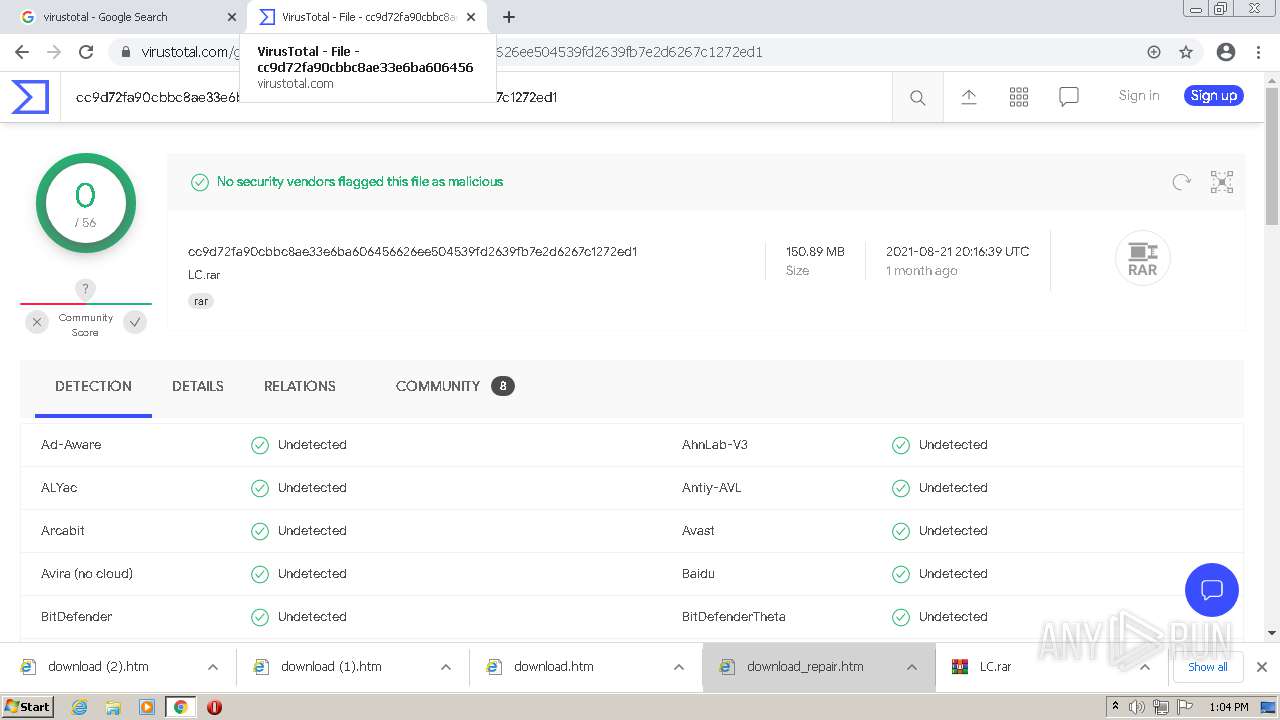Screen dimensions: 1280x720
Task: Open download_repair.htm file
Action: (804, 667)
